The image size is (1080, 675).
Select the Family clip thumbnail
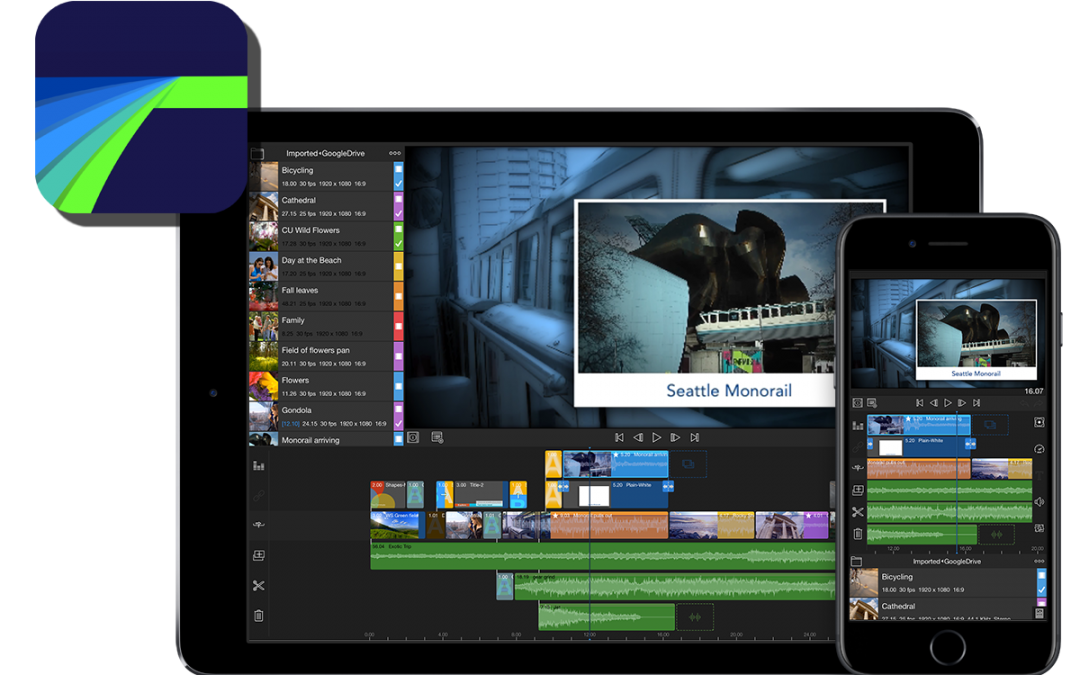[263, 326]
